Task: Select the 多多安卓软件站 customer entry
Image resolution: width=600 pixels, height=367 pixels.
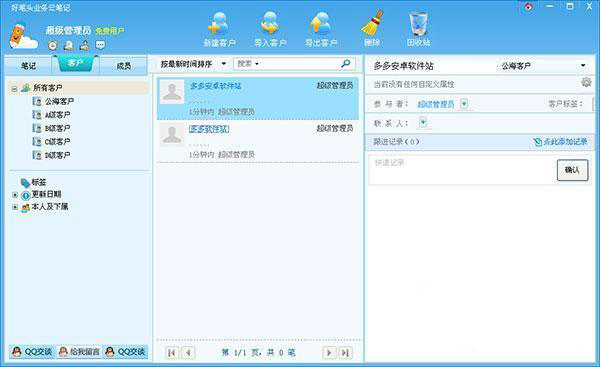Action: point(258,98)
